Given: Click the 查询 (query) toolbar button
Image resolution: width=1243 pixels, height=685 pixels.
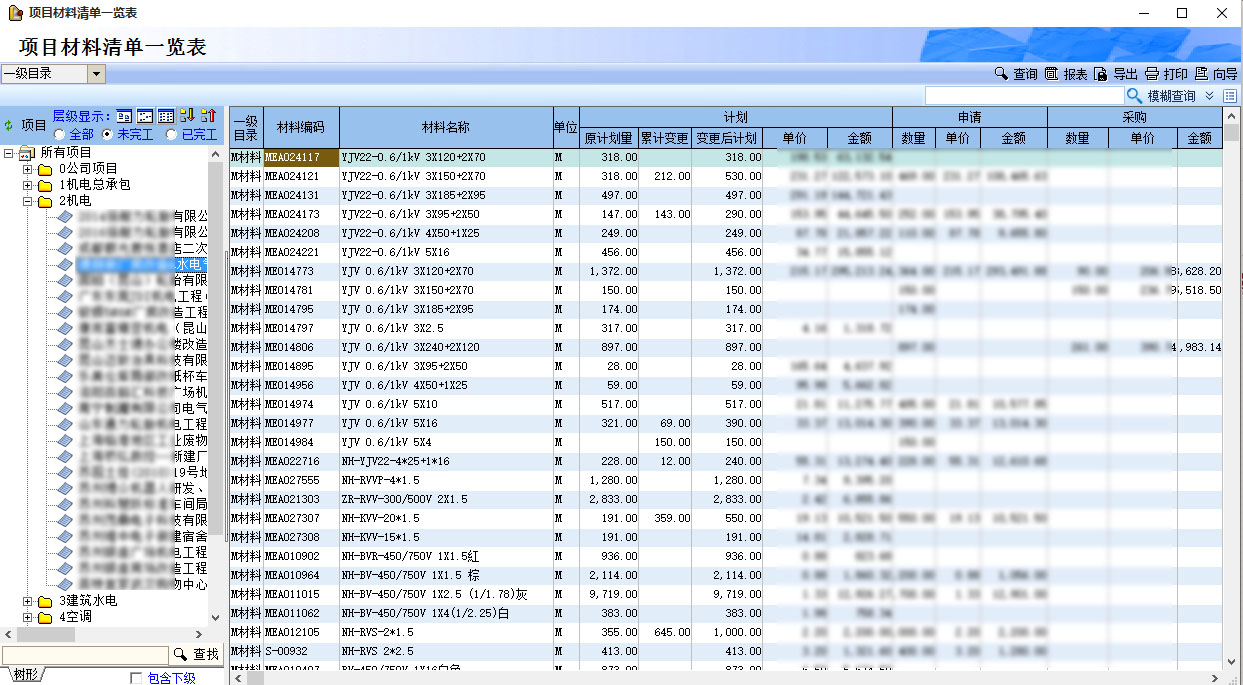Looking at the screenshot, I should click(1015, 74).
